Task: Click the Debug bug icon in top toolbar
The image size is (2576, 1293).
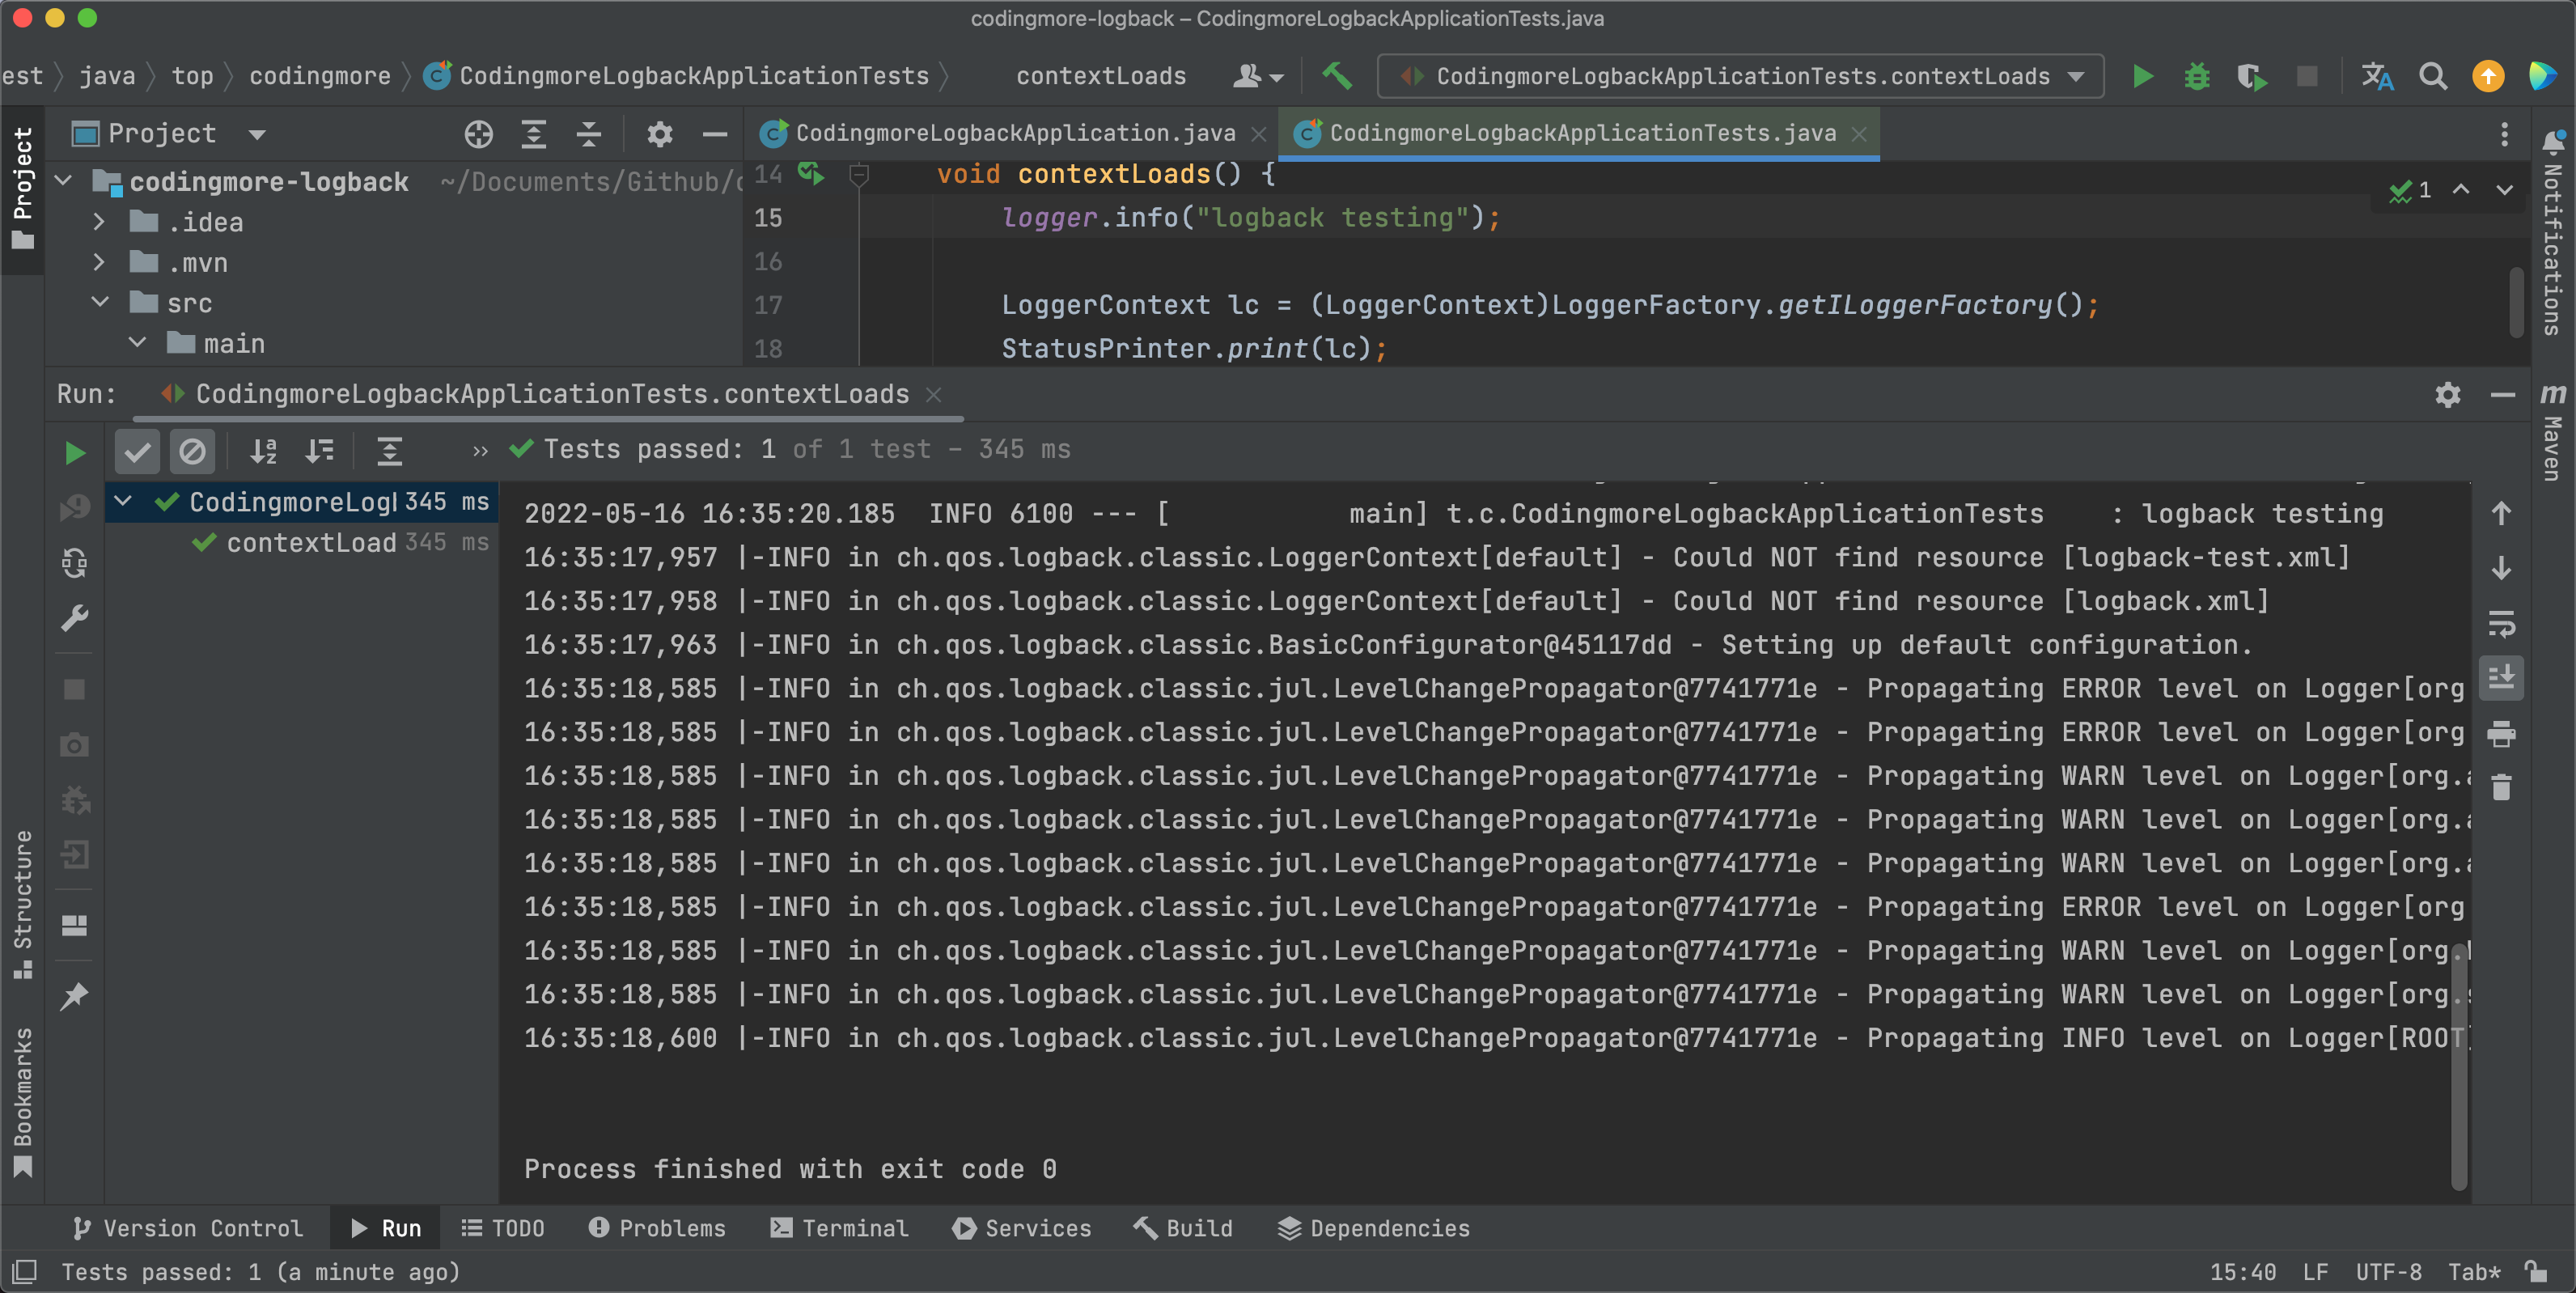Action: tap(2196, 77)
